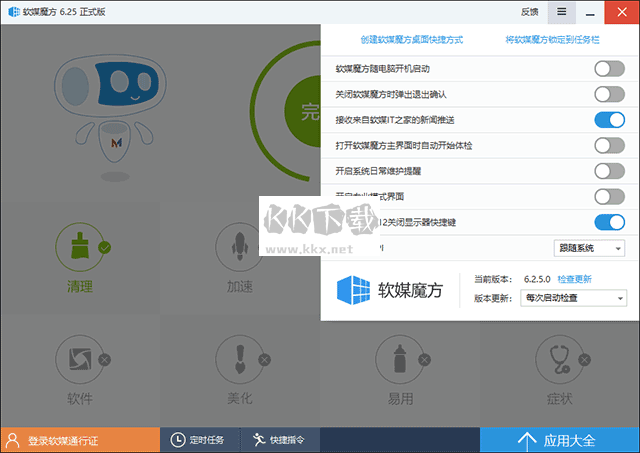Toggle the 模式界面 switch

tap(609, 197)
